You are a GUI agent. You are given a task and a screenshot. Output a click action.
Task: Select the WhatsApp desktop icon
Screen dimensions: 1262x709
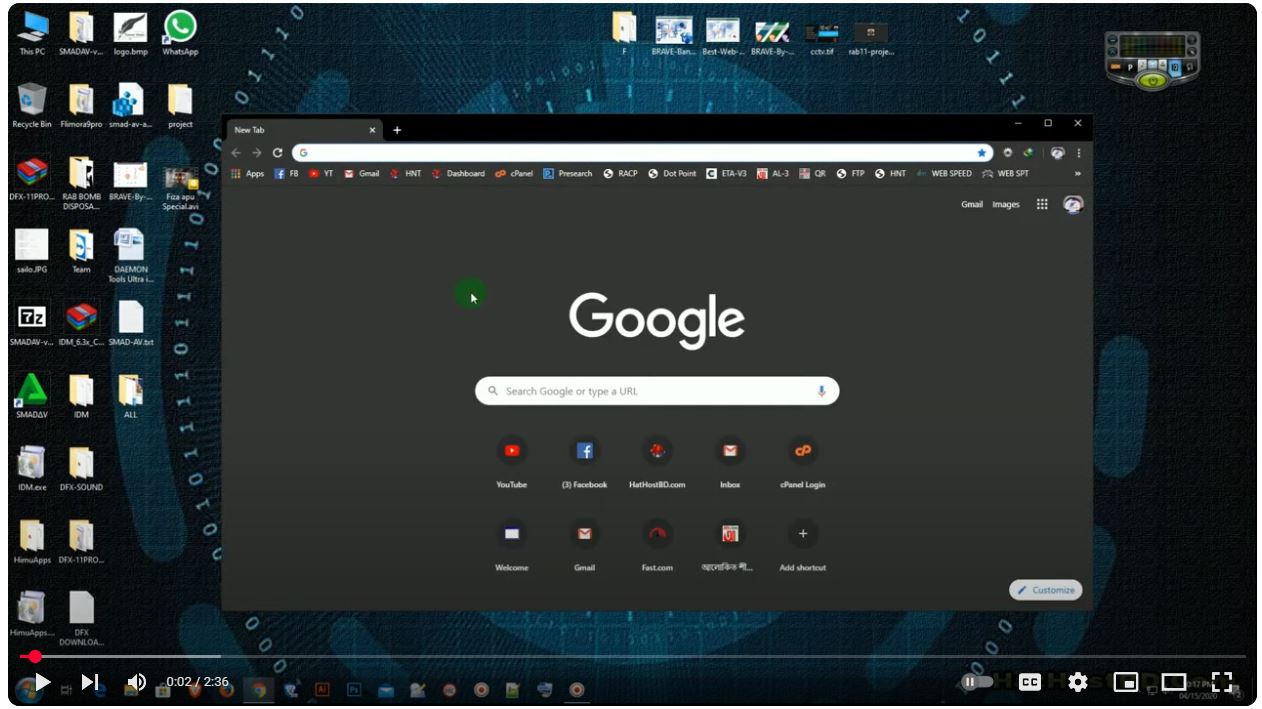(180, 33)
